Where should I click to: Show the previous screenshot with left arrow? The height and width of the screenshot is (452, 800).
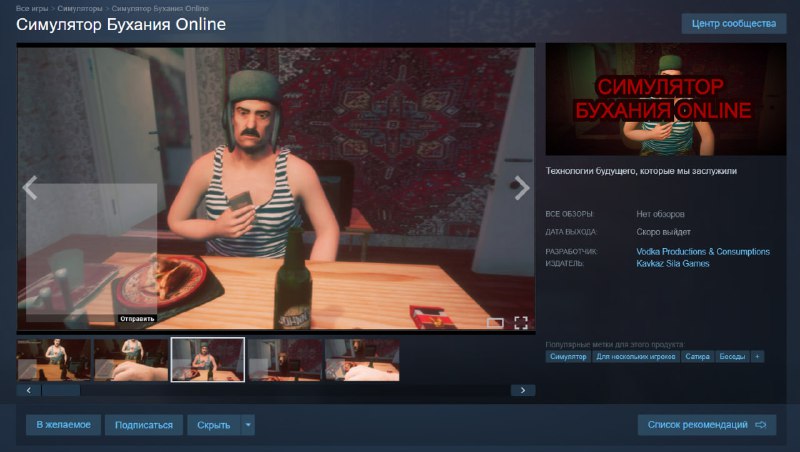click(30, 188)
